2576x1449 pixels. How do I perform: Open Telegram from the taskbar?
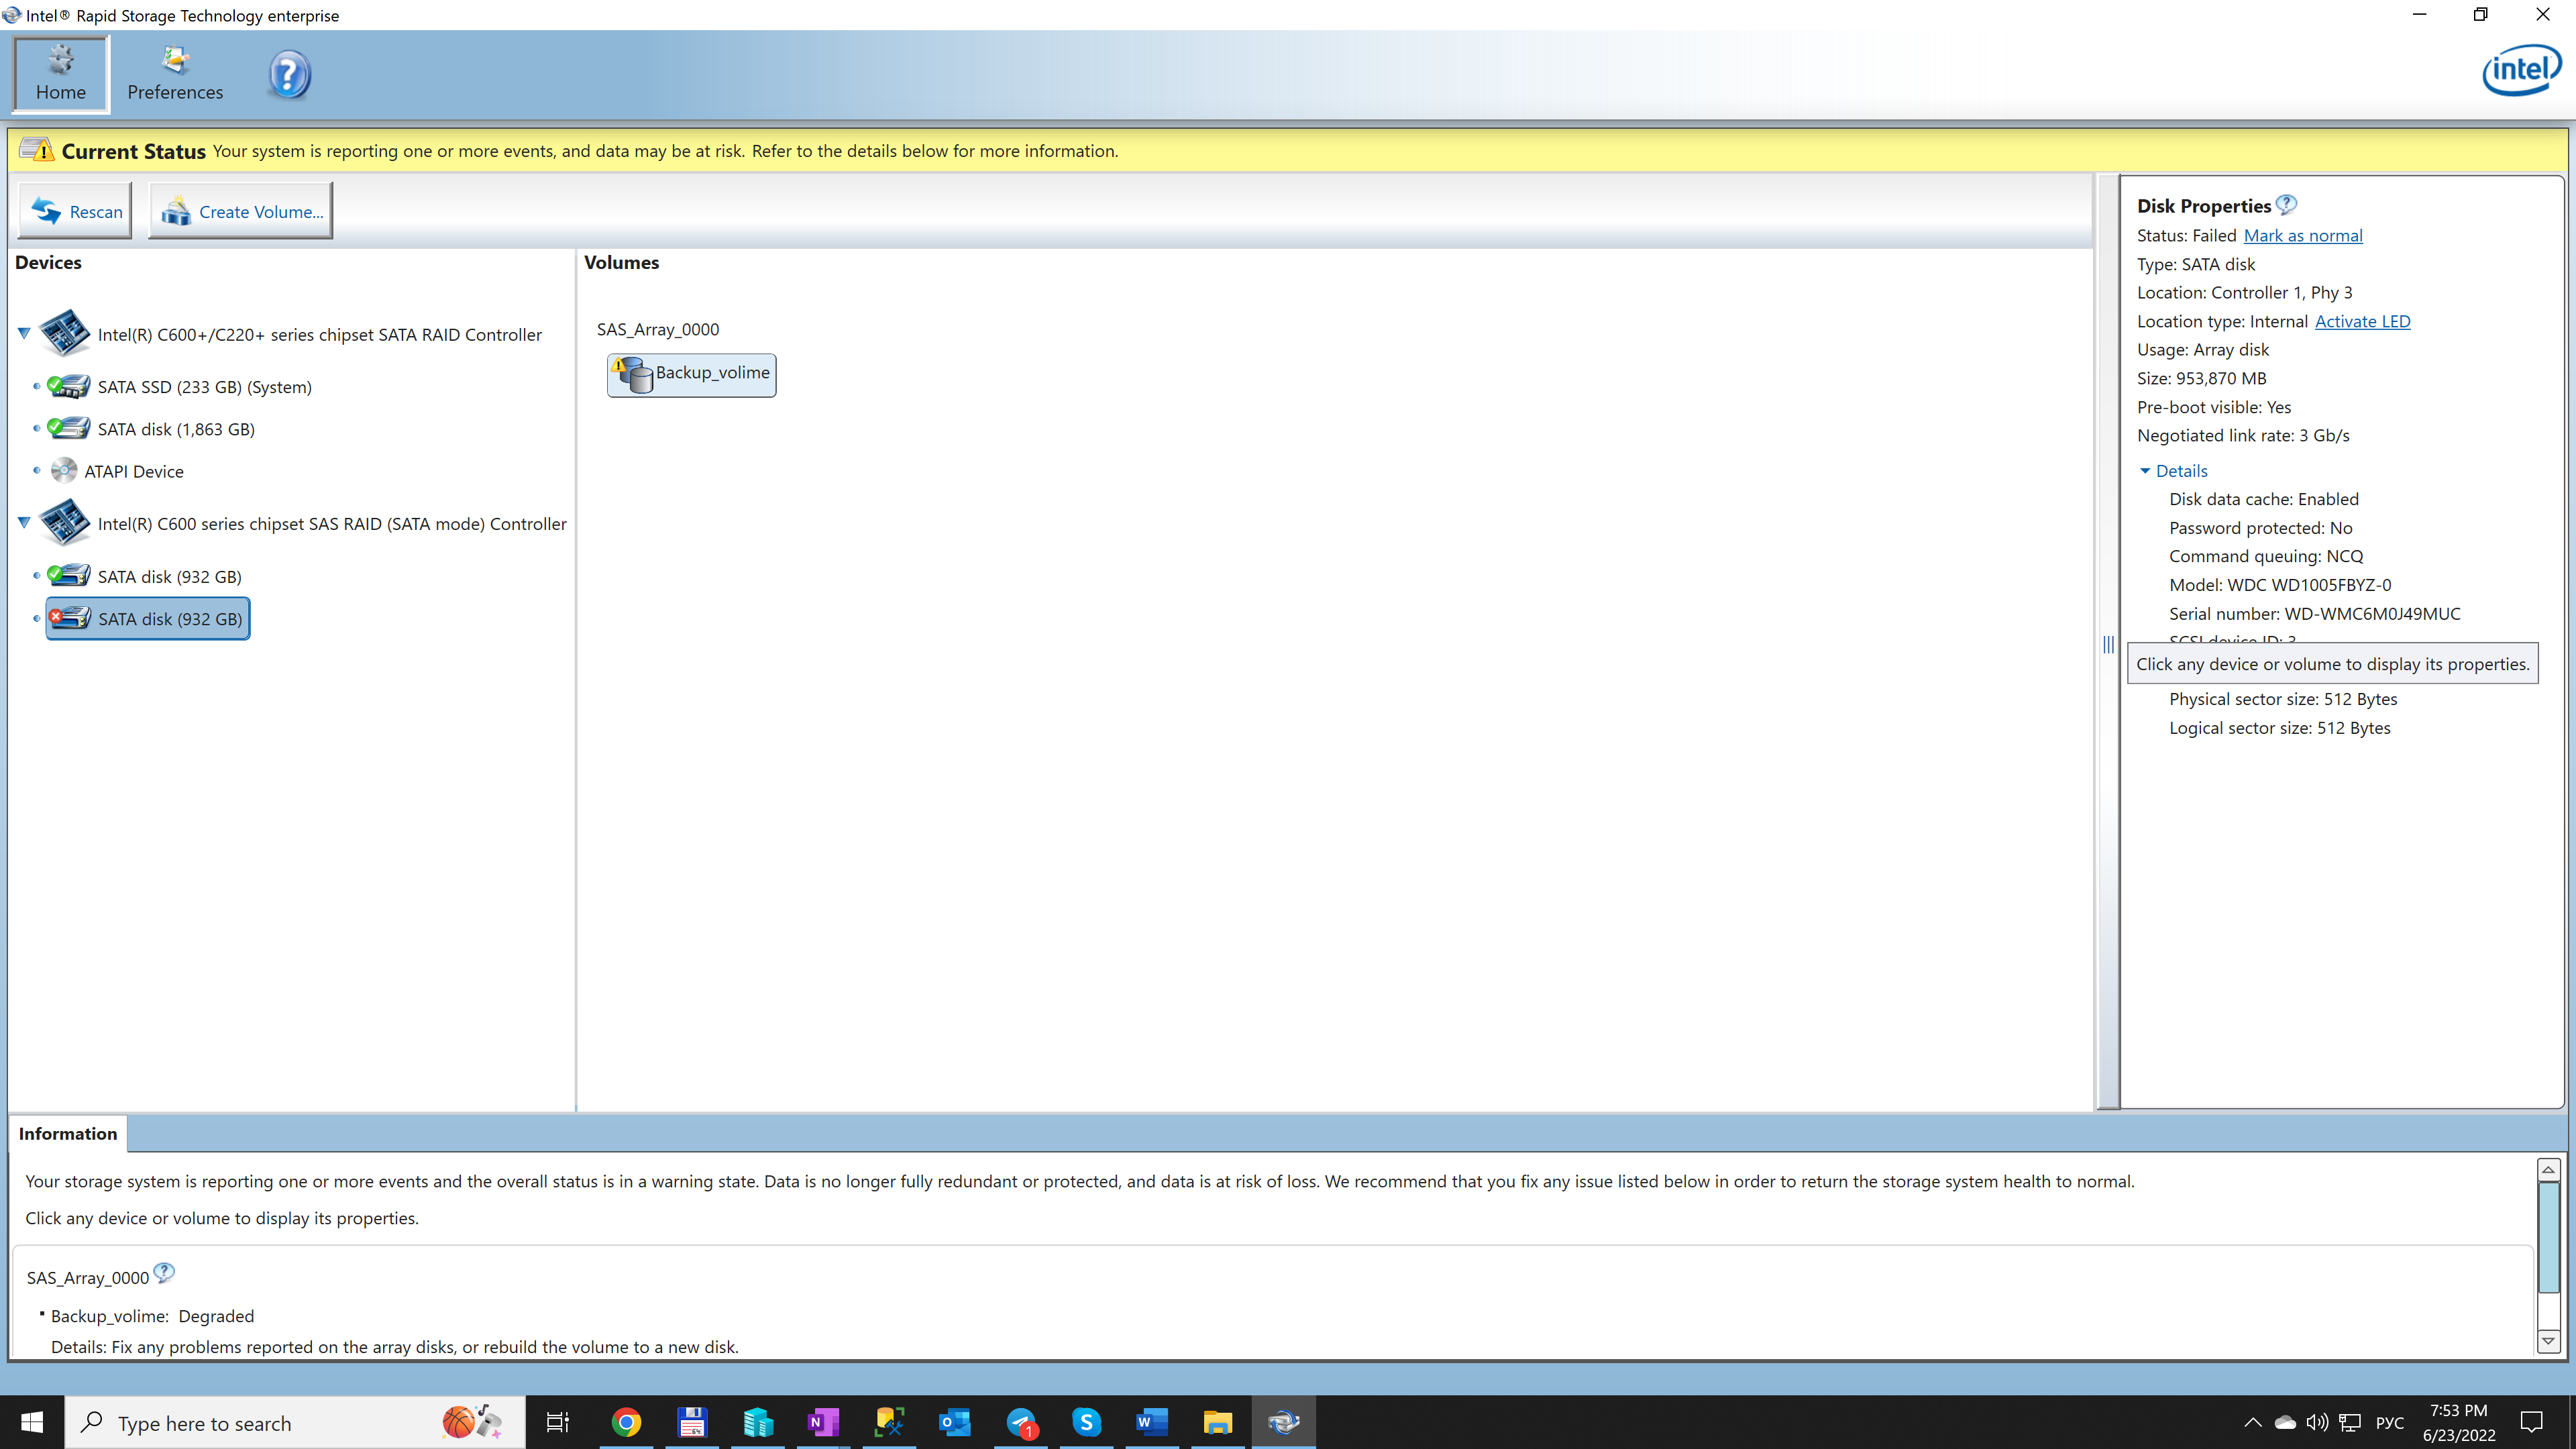[x=1021, y=1422]
